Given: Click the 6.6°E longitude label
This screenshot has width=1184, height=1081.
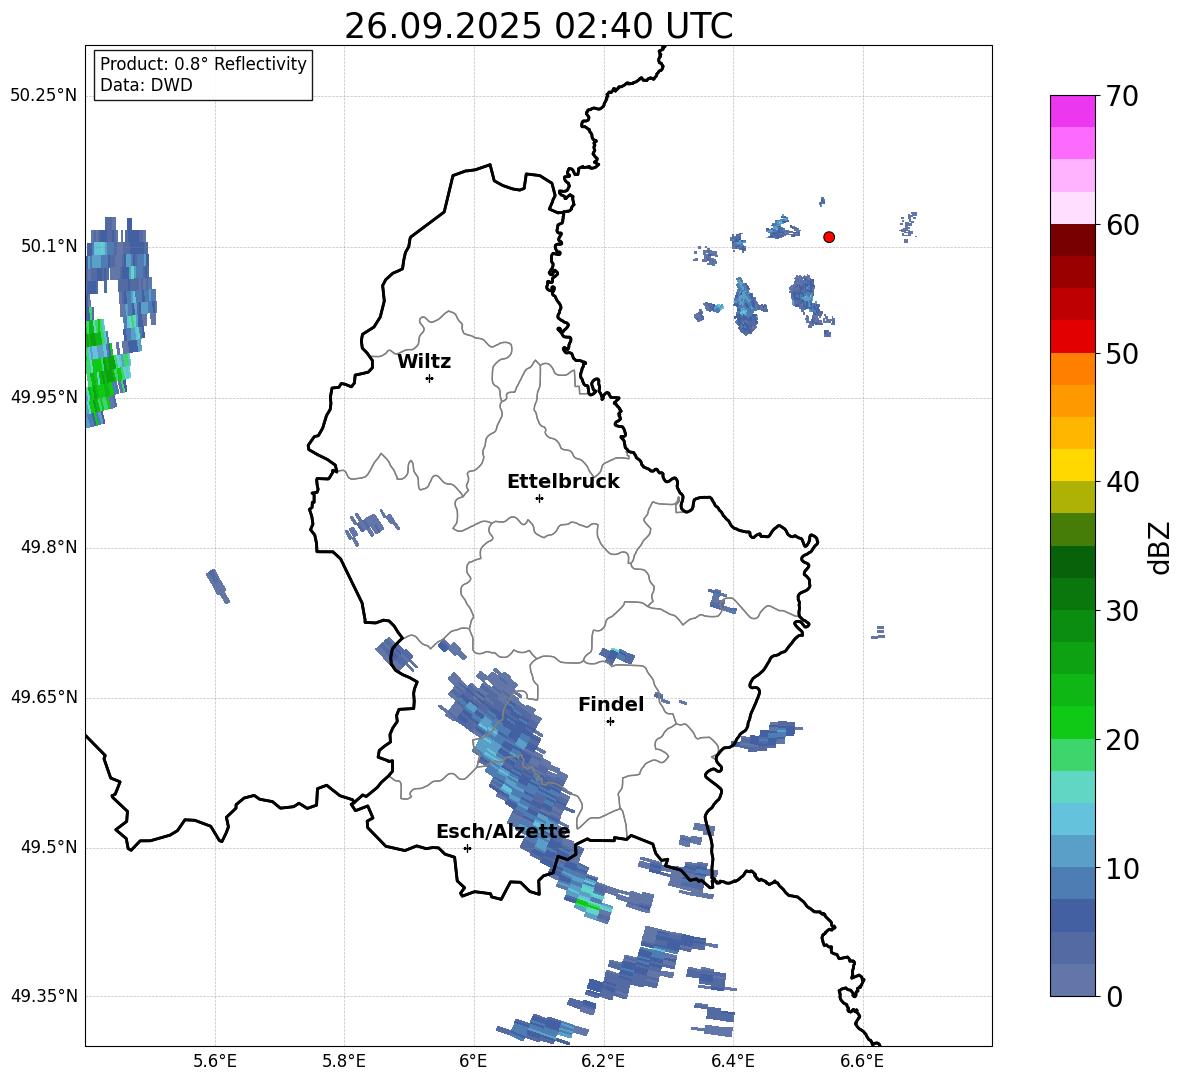Looking at the screenshot, I should pos(862,1061).
